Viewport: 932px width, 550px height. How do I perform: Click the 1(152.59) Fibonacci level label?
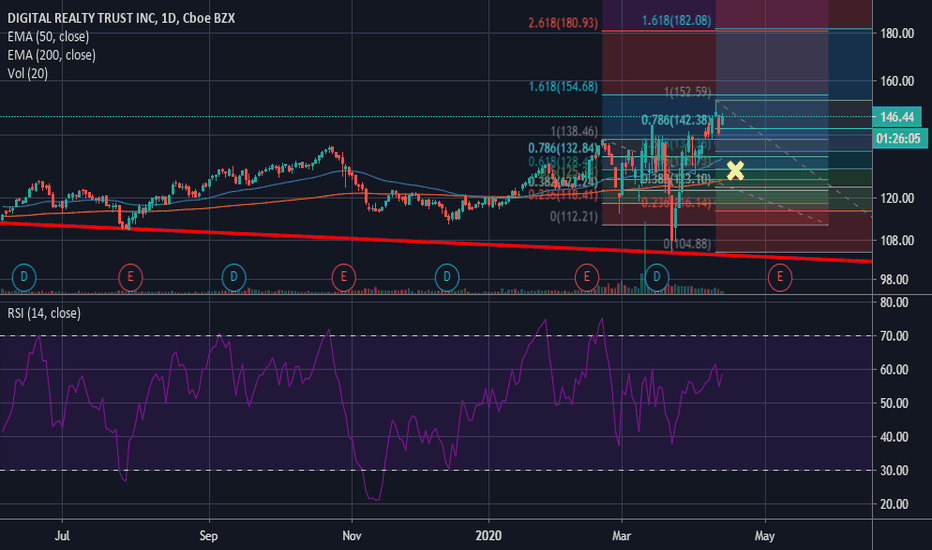(687, 92)
